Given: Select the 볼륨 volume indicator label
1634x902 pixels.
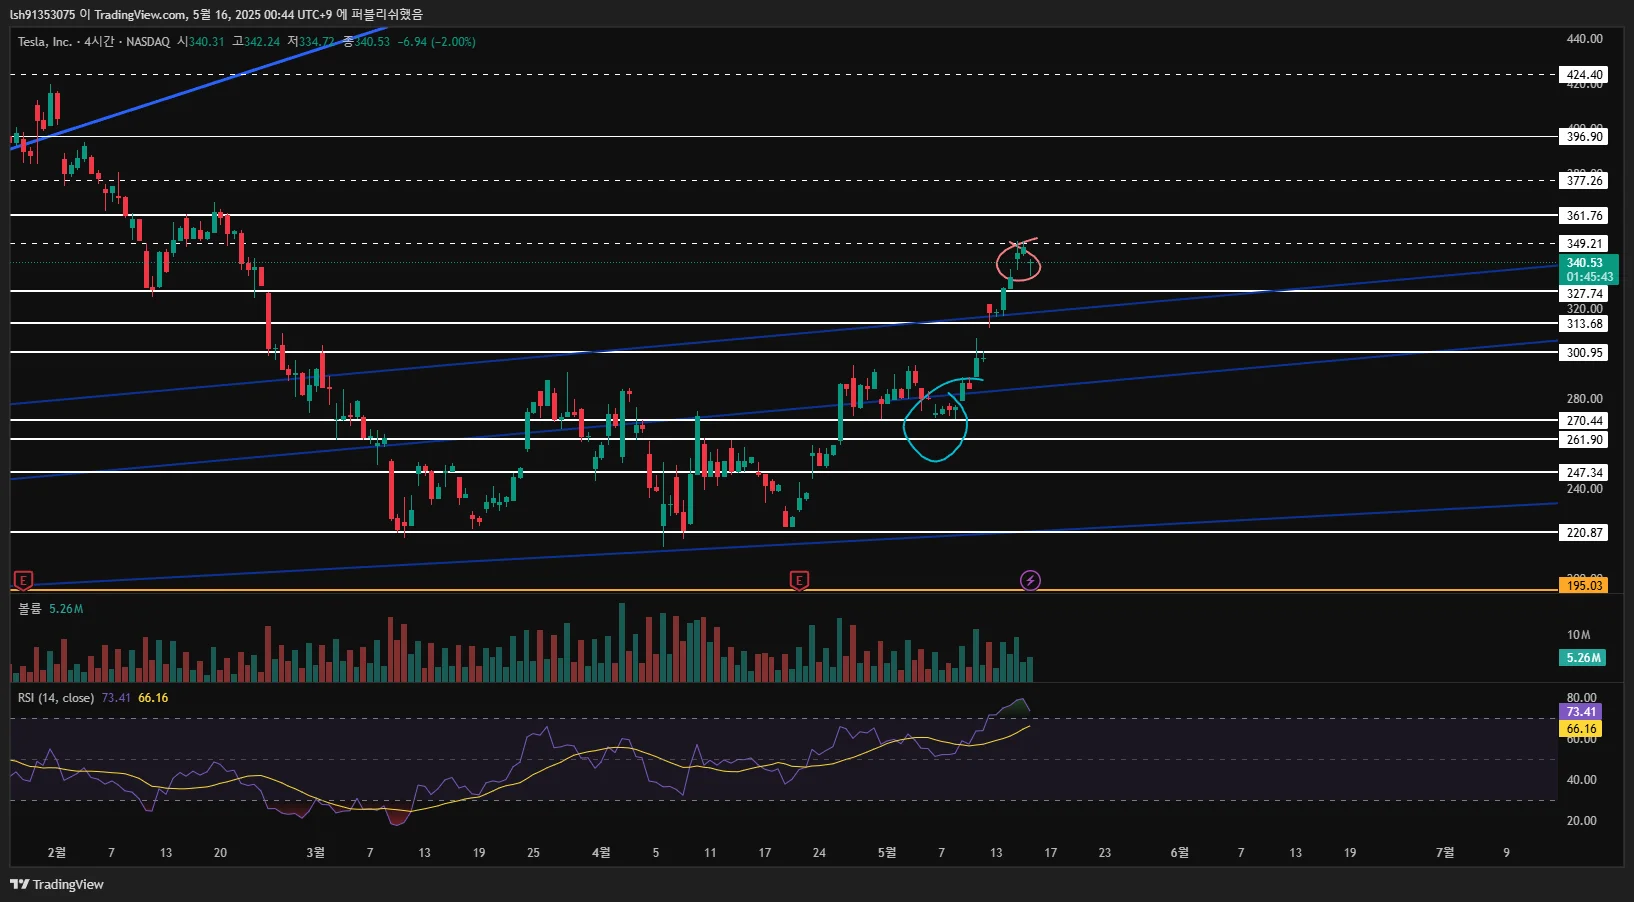Looking at the screenshot, I should click(x=30, y=609).
